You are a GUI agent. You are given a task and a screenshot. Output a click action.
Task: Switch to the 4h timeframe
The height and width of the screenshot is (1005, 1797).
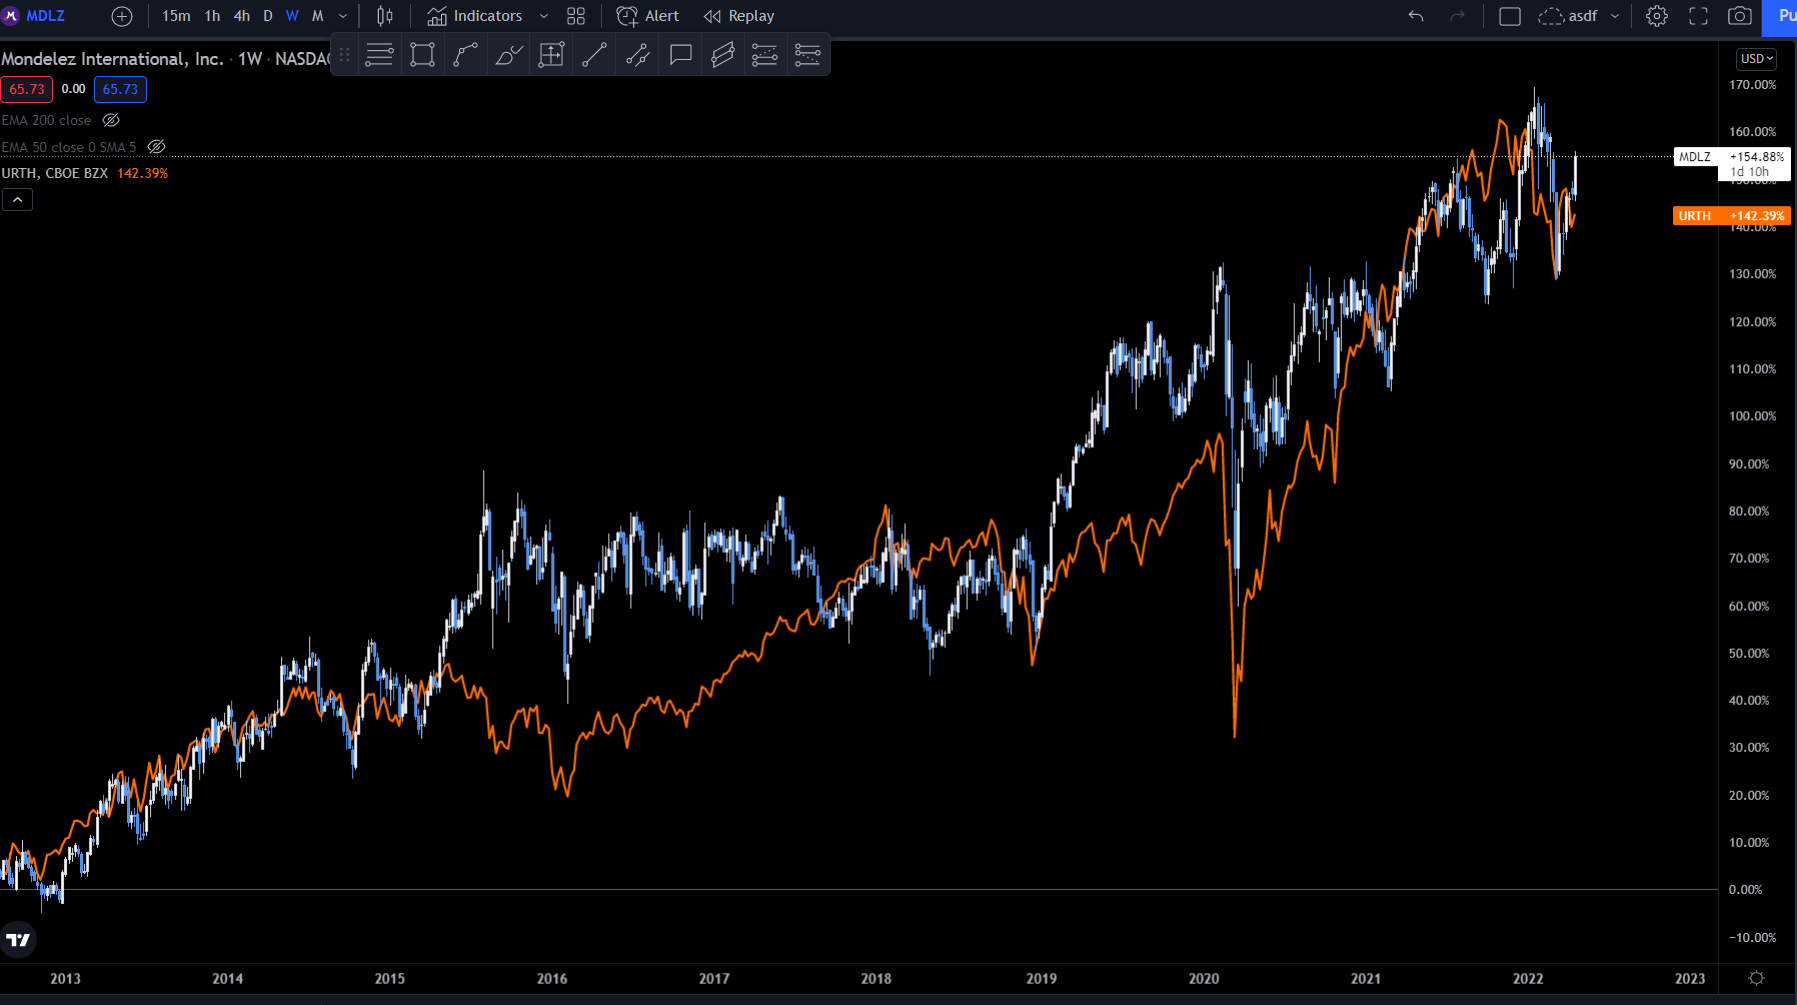click(x=242, y=16)
